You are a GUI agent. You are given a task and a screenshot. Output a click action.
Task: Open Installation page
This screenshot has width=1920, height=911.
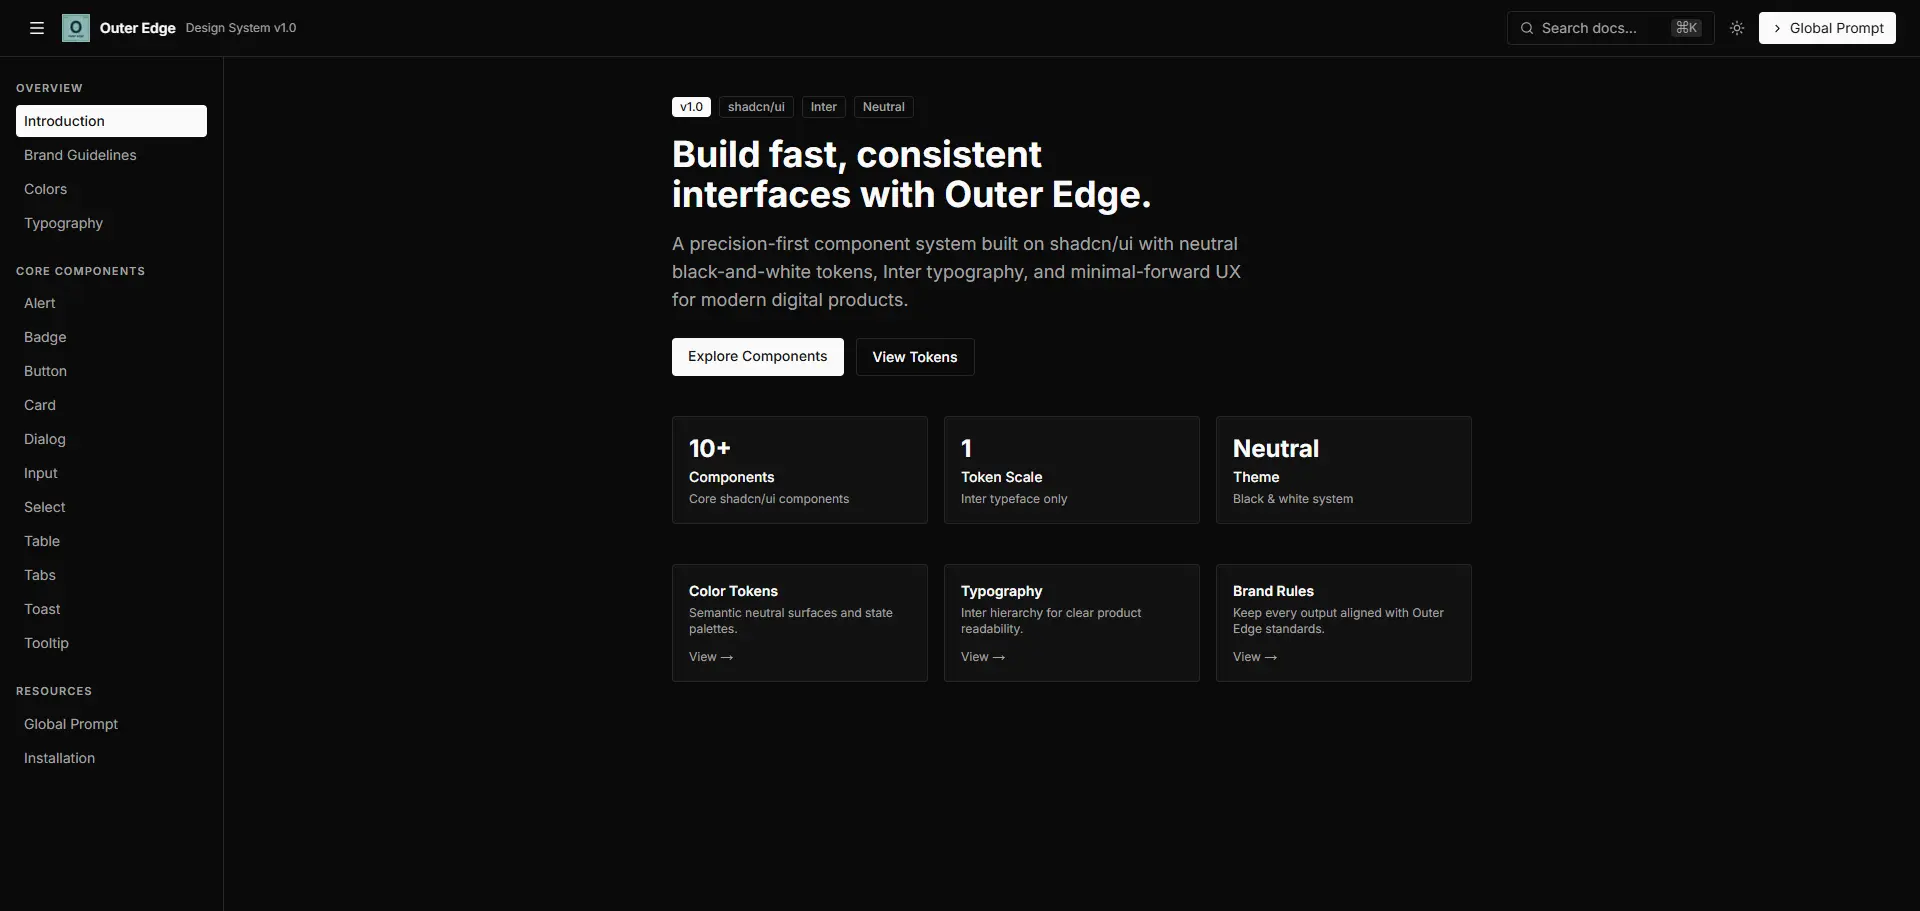pos(111,758)
